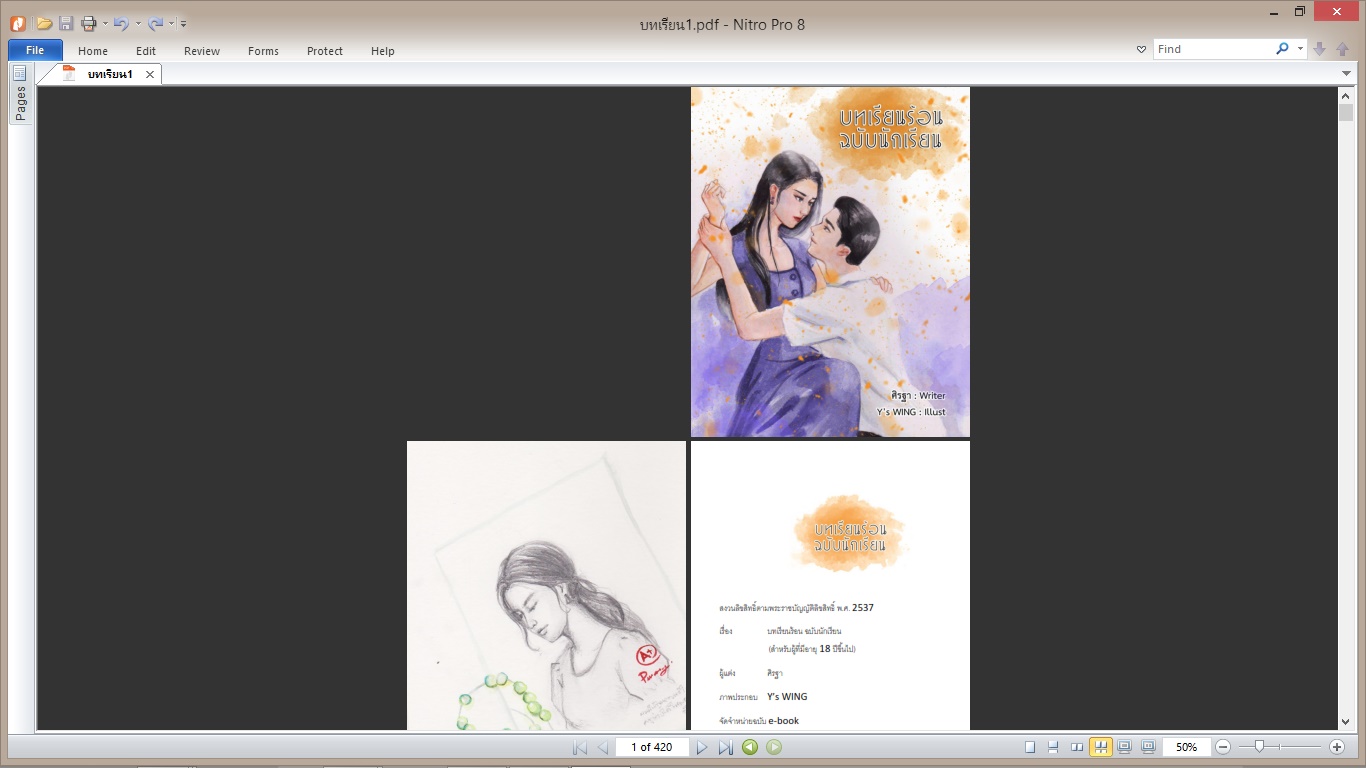
Task: Select the Forms ribbon tab
Action: (264, 51)
